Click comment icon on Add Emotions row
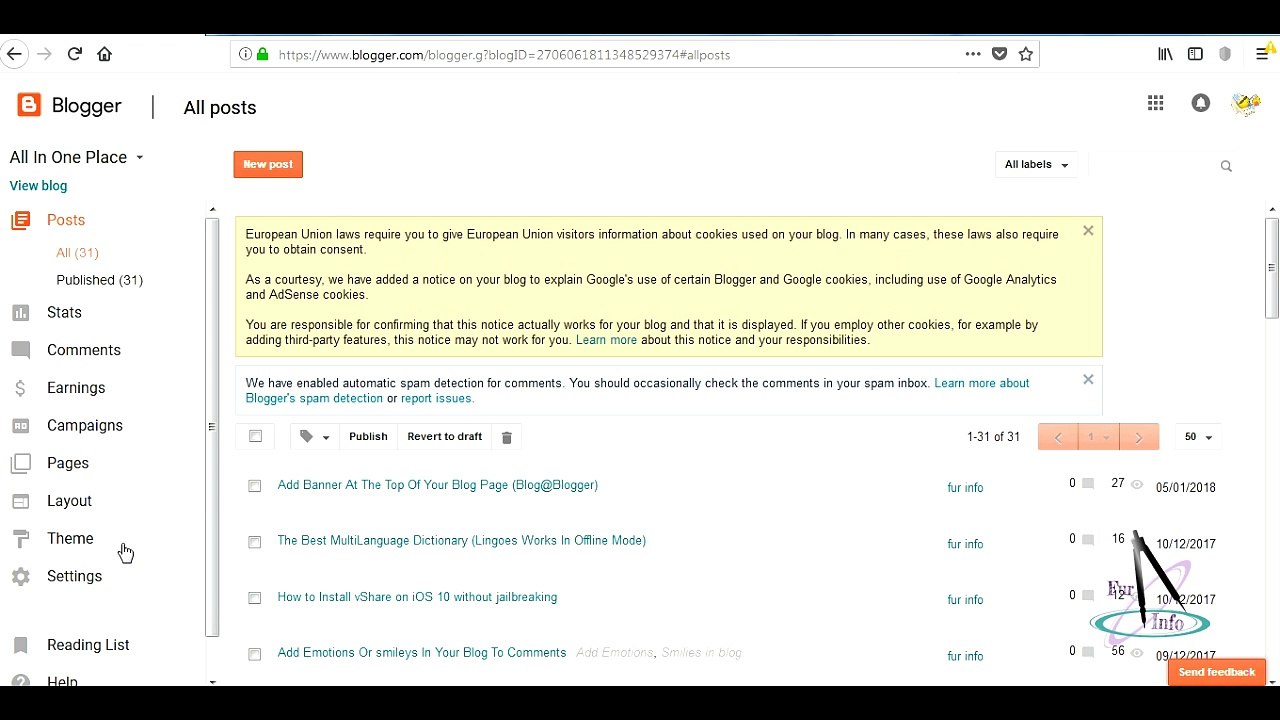 click(1088, 652)
